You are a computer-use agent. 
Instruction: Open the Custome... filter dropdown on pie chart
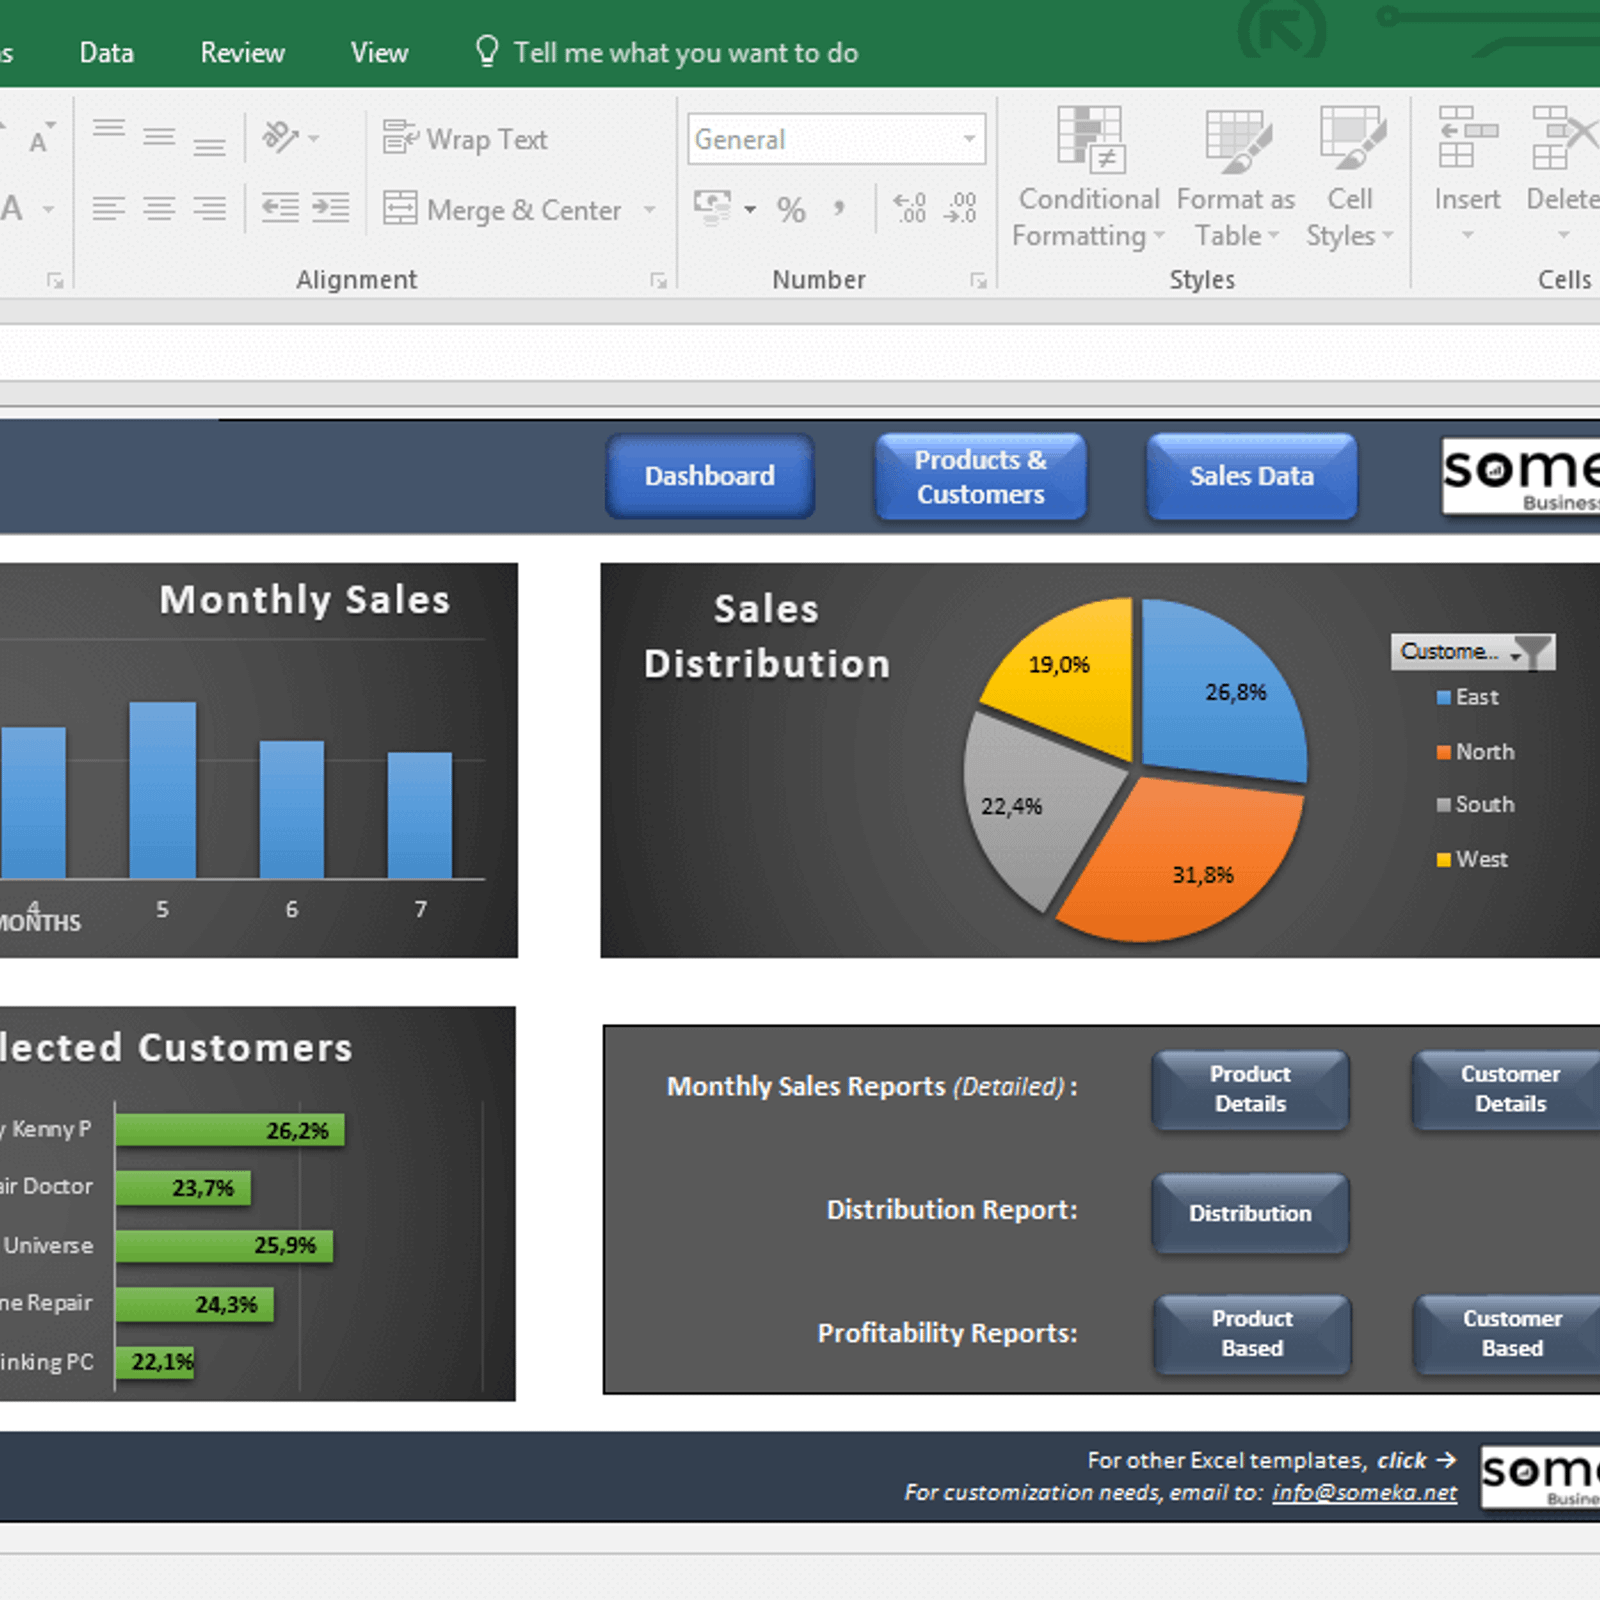pos(1472,652)
